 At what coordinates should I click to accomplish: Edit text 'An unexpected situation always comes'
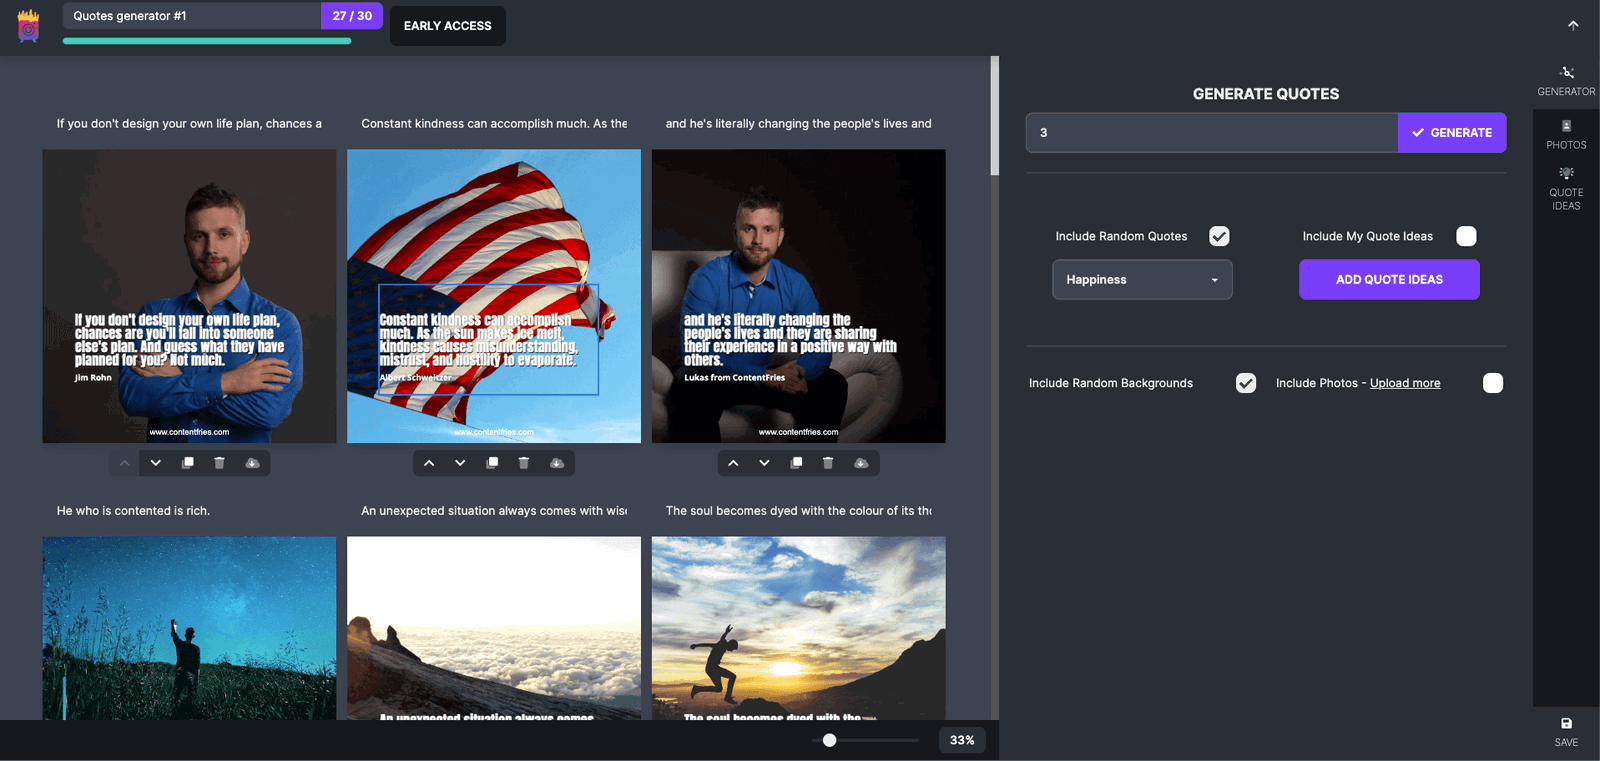tap(494, 511)
